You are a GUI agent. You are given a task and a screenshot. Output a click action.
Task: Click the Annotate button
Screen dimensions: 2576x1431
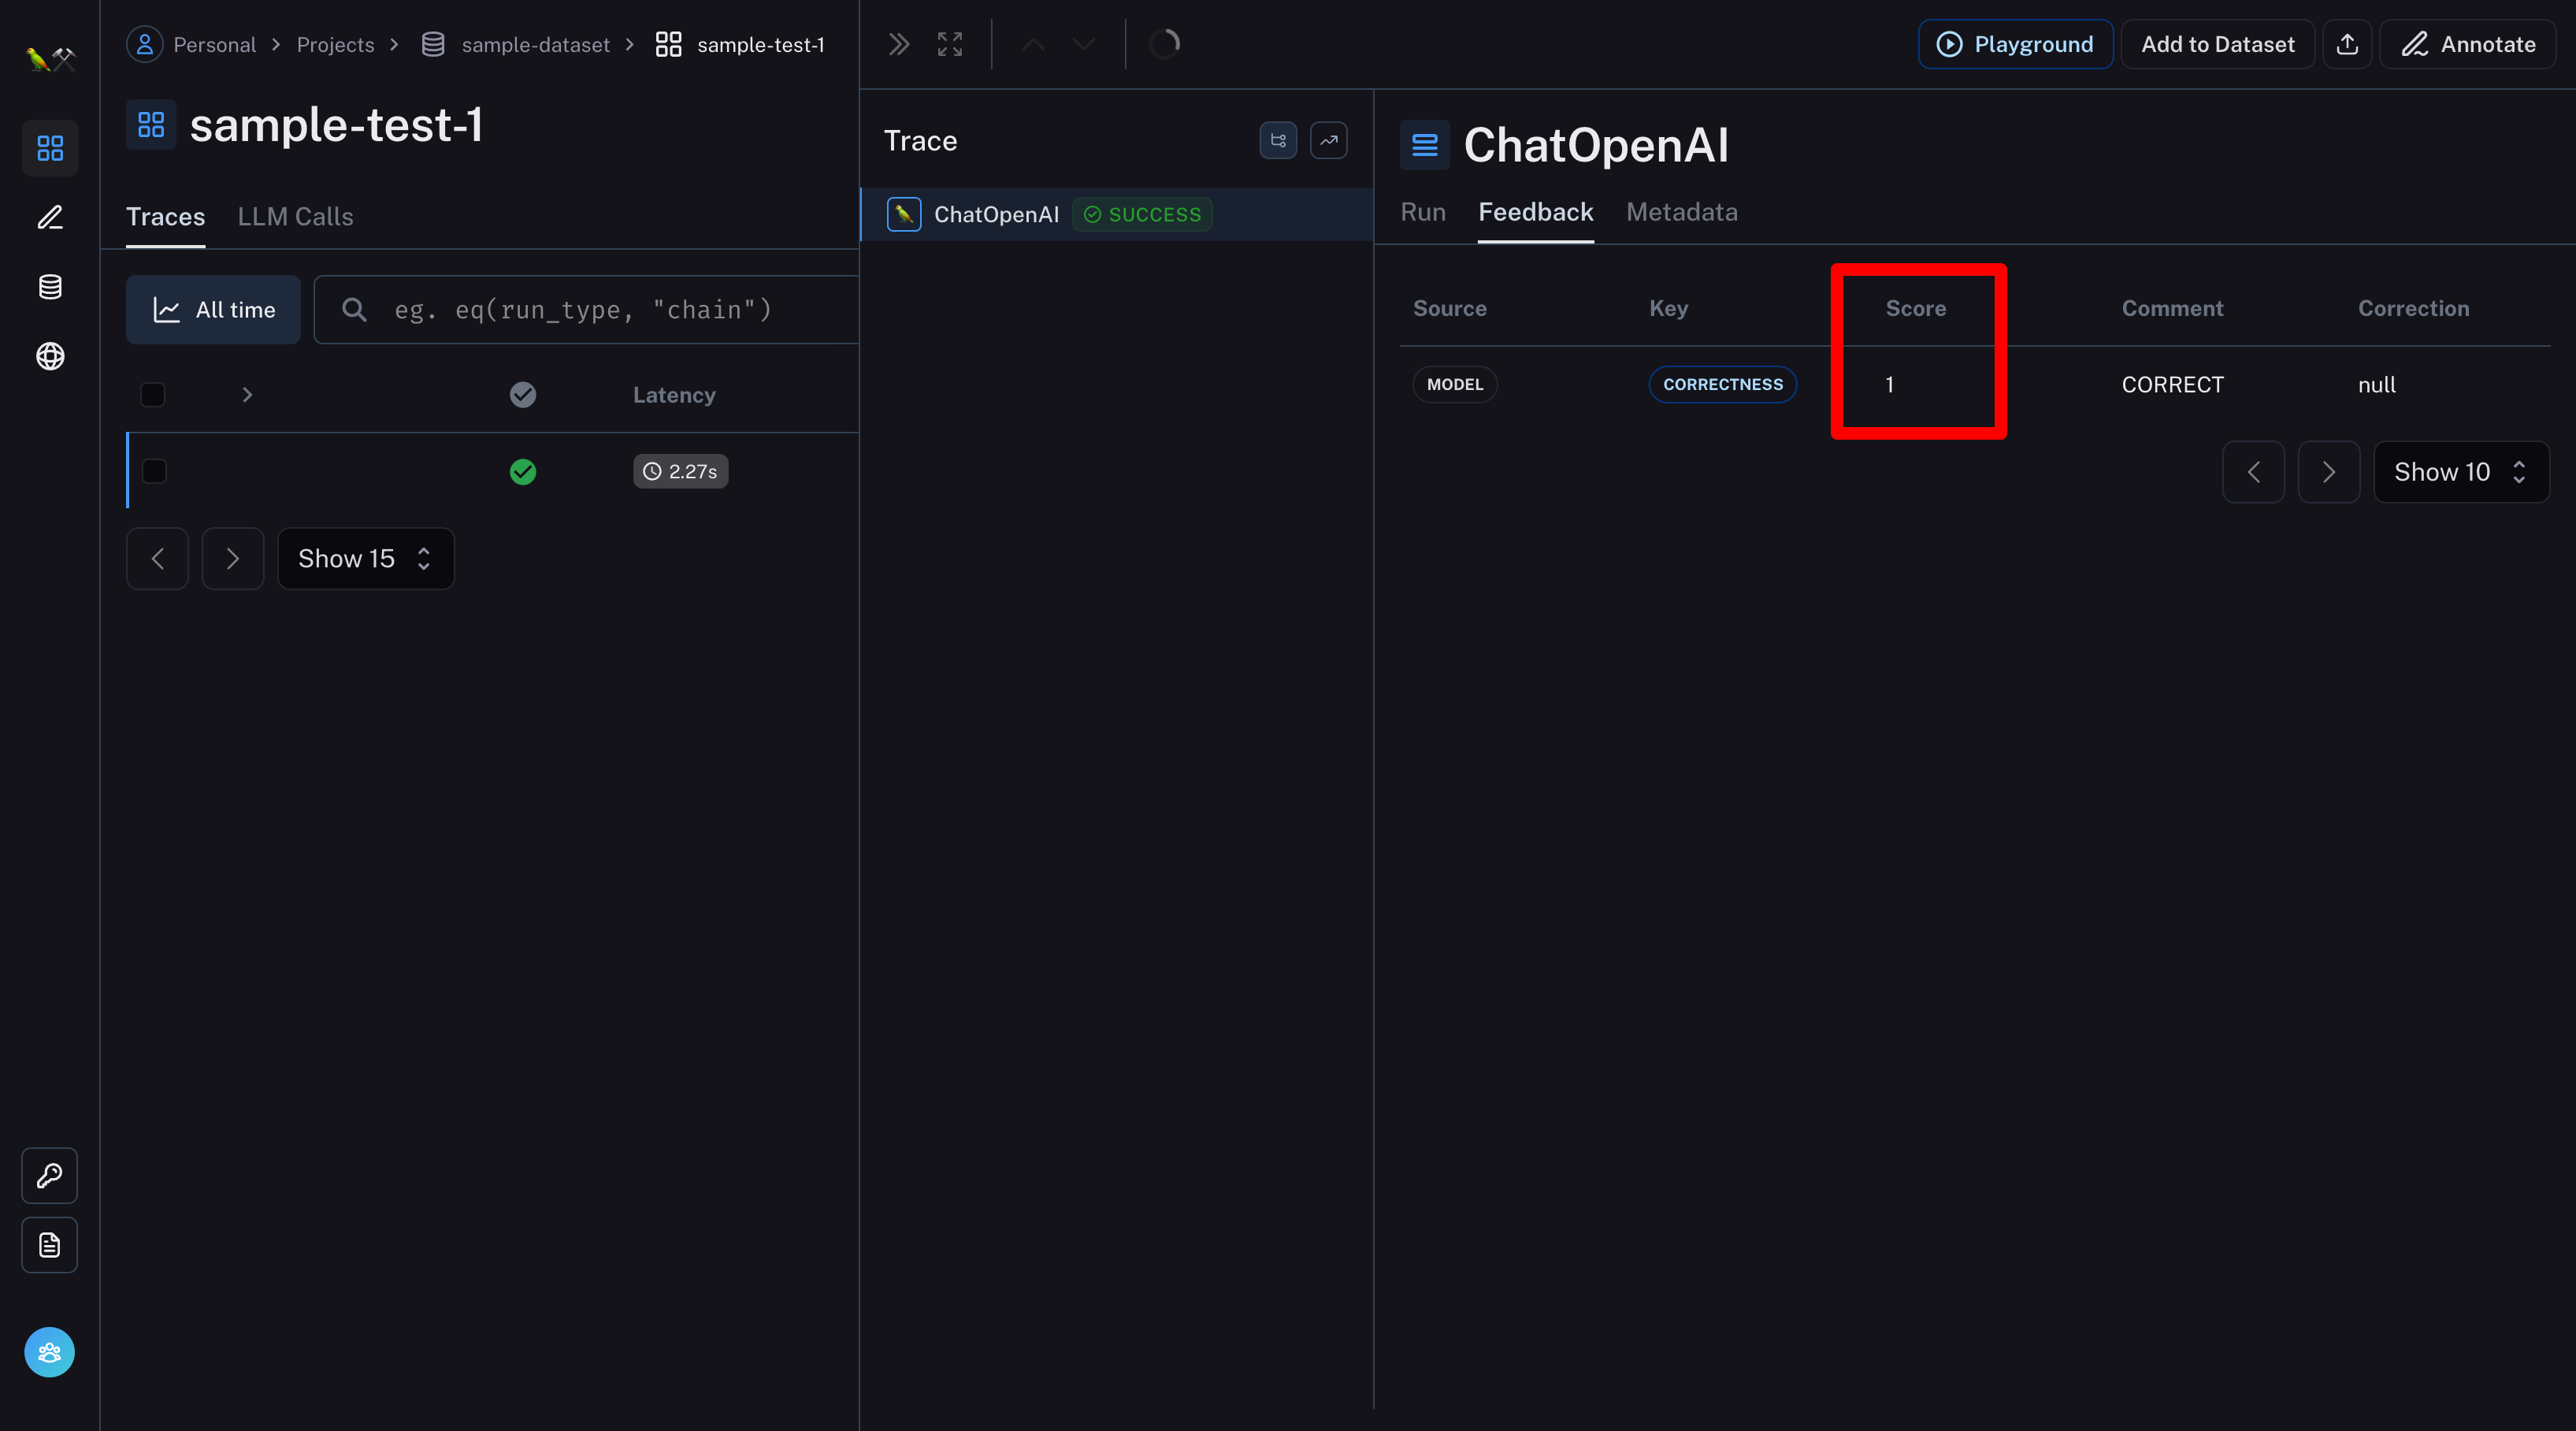(x=2468, y=44)
